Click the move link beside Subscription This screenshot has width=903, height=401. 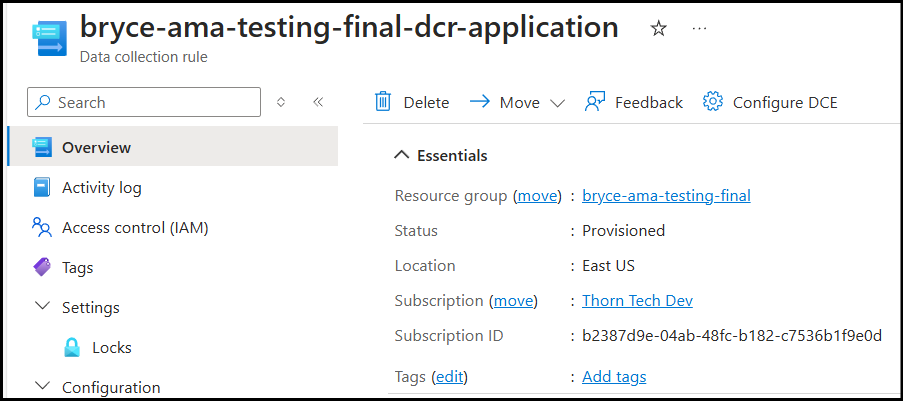point(514,301)
